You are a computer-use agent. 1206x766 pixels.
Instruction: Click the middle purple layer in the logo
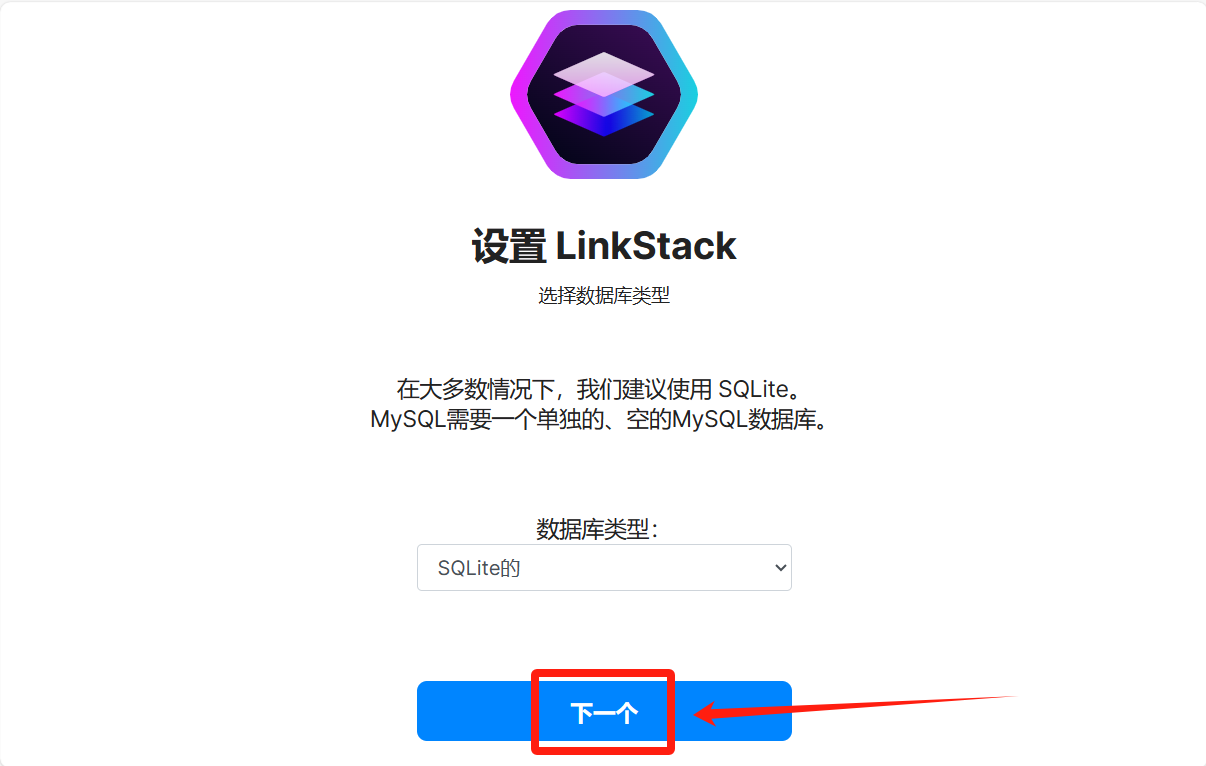604,96
